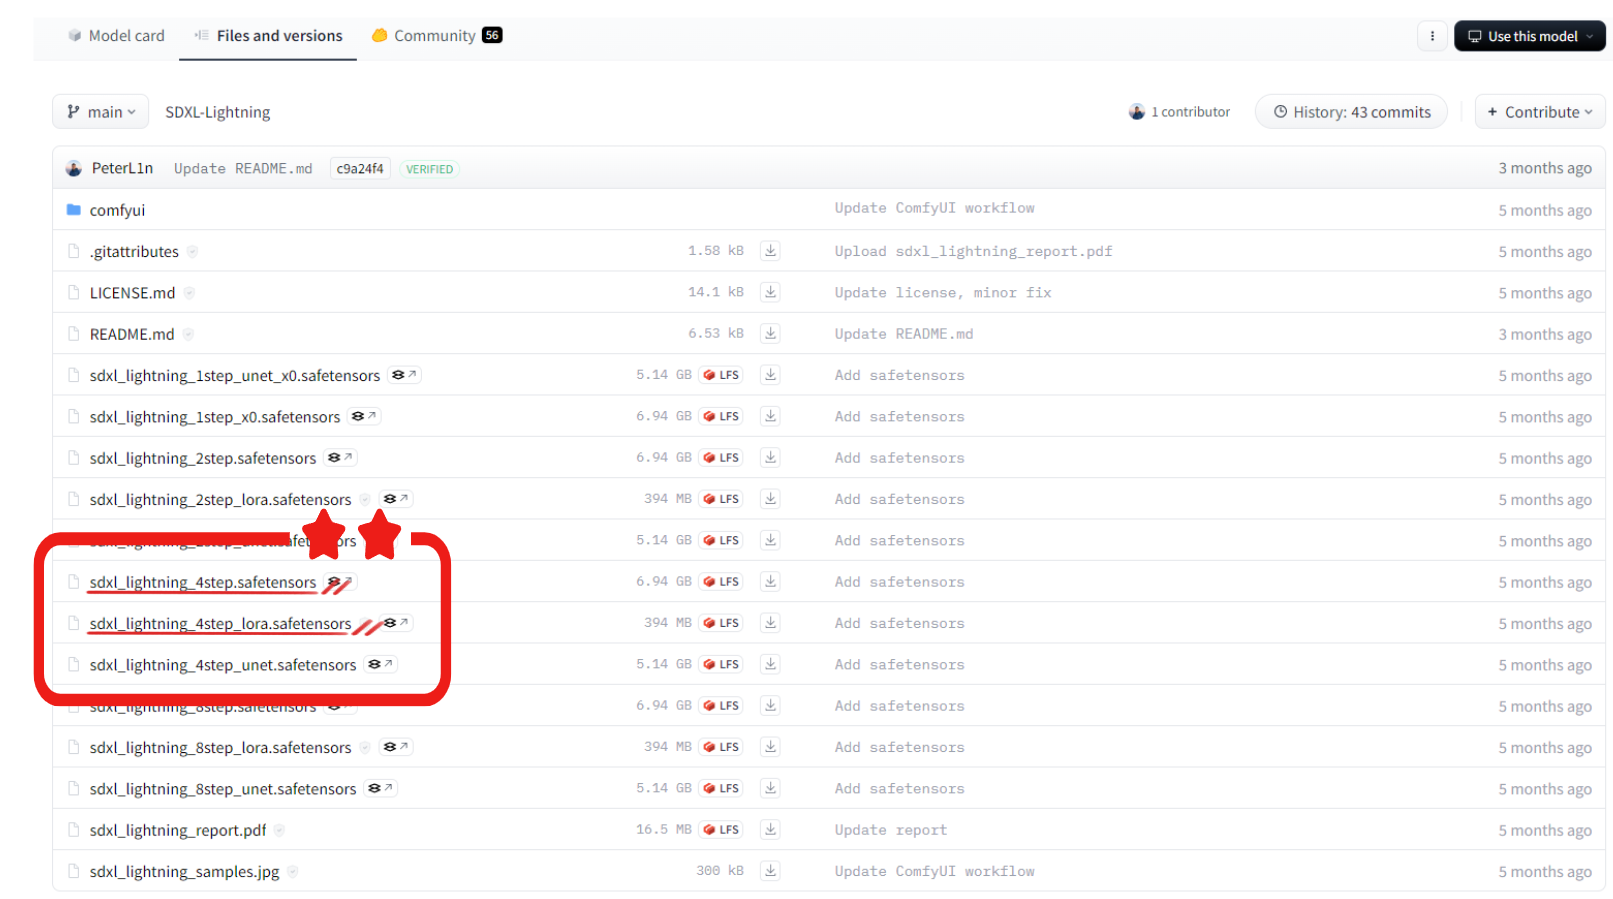Click '3 months ago' on README.md row
Screen dimensions: 1613x899
click(1544, 334)
